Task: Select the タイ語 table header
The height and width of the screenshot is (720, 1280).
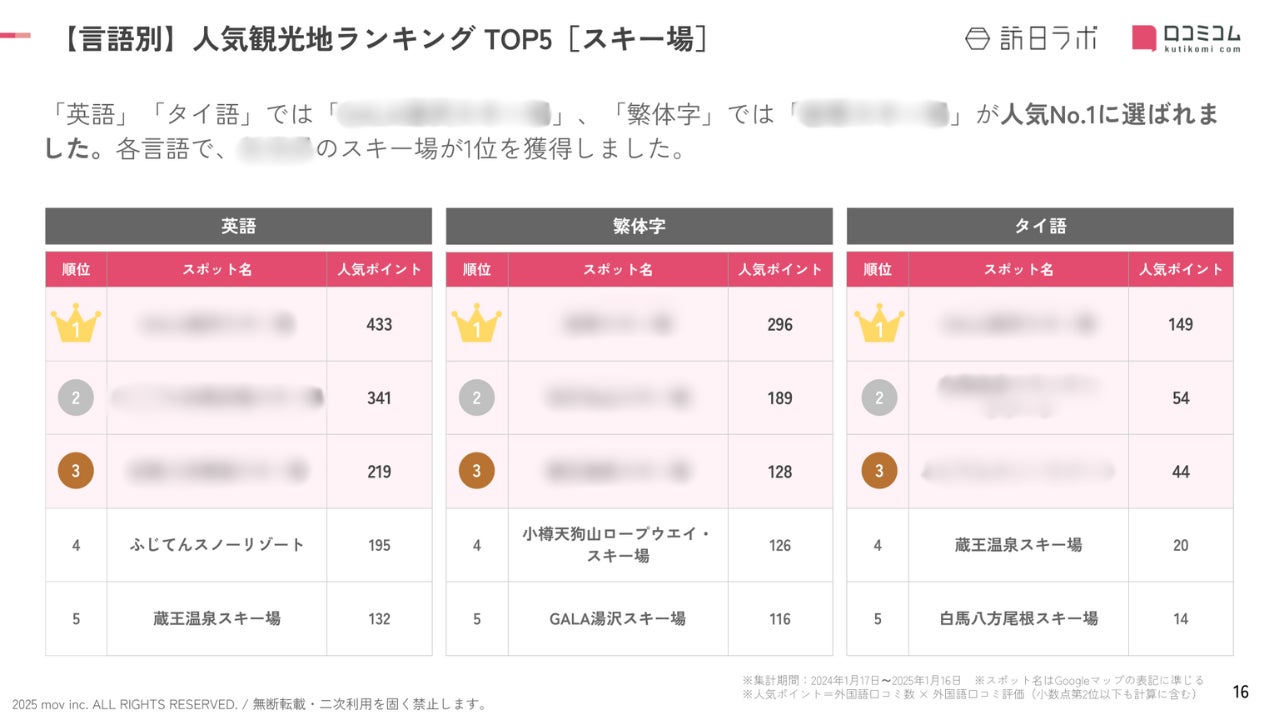Action: [1040, 226]
